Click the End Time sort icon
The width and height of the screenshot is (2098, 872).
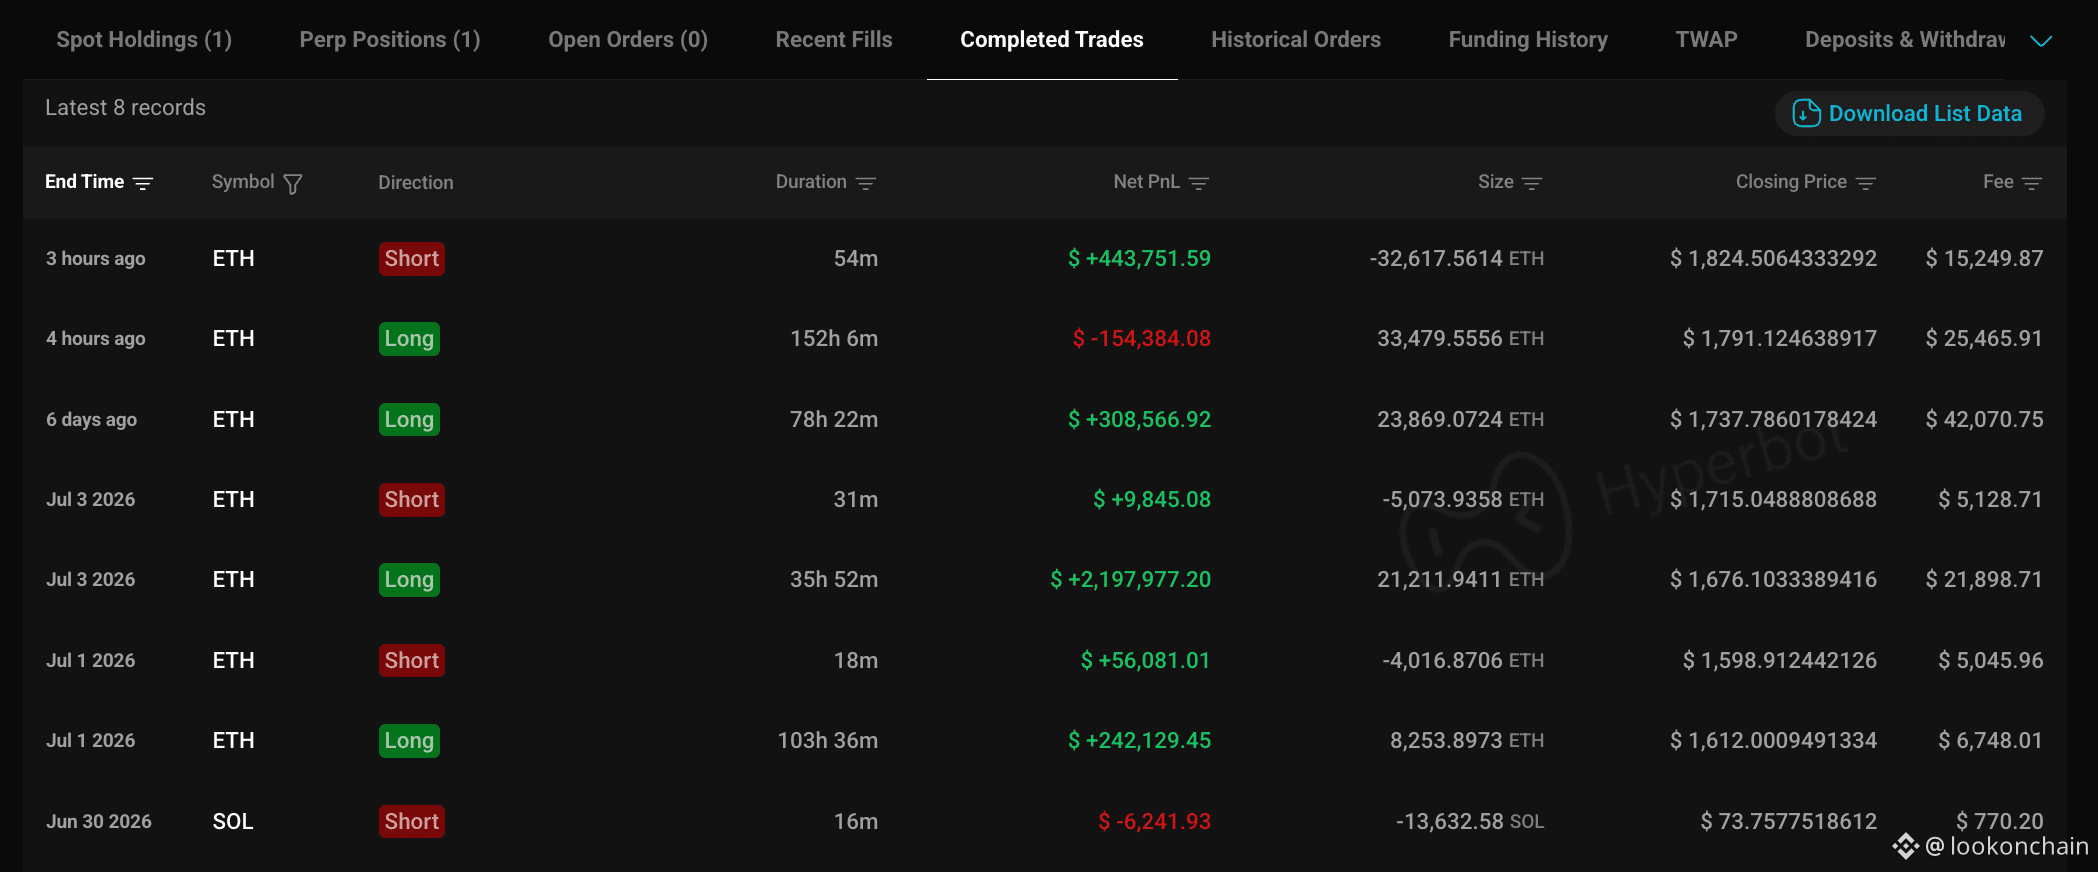(143, 183)
